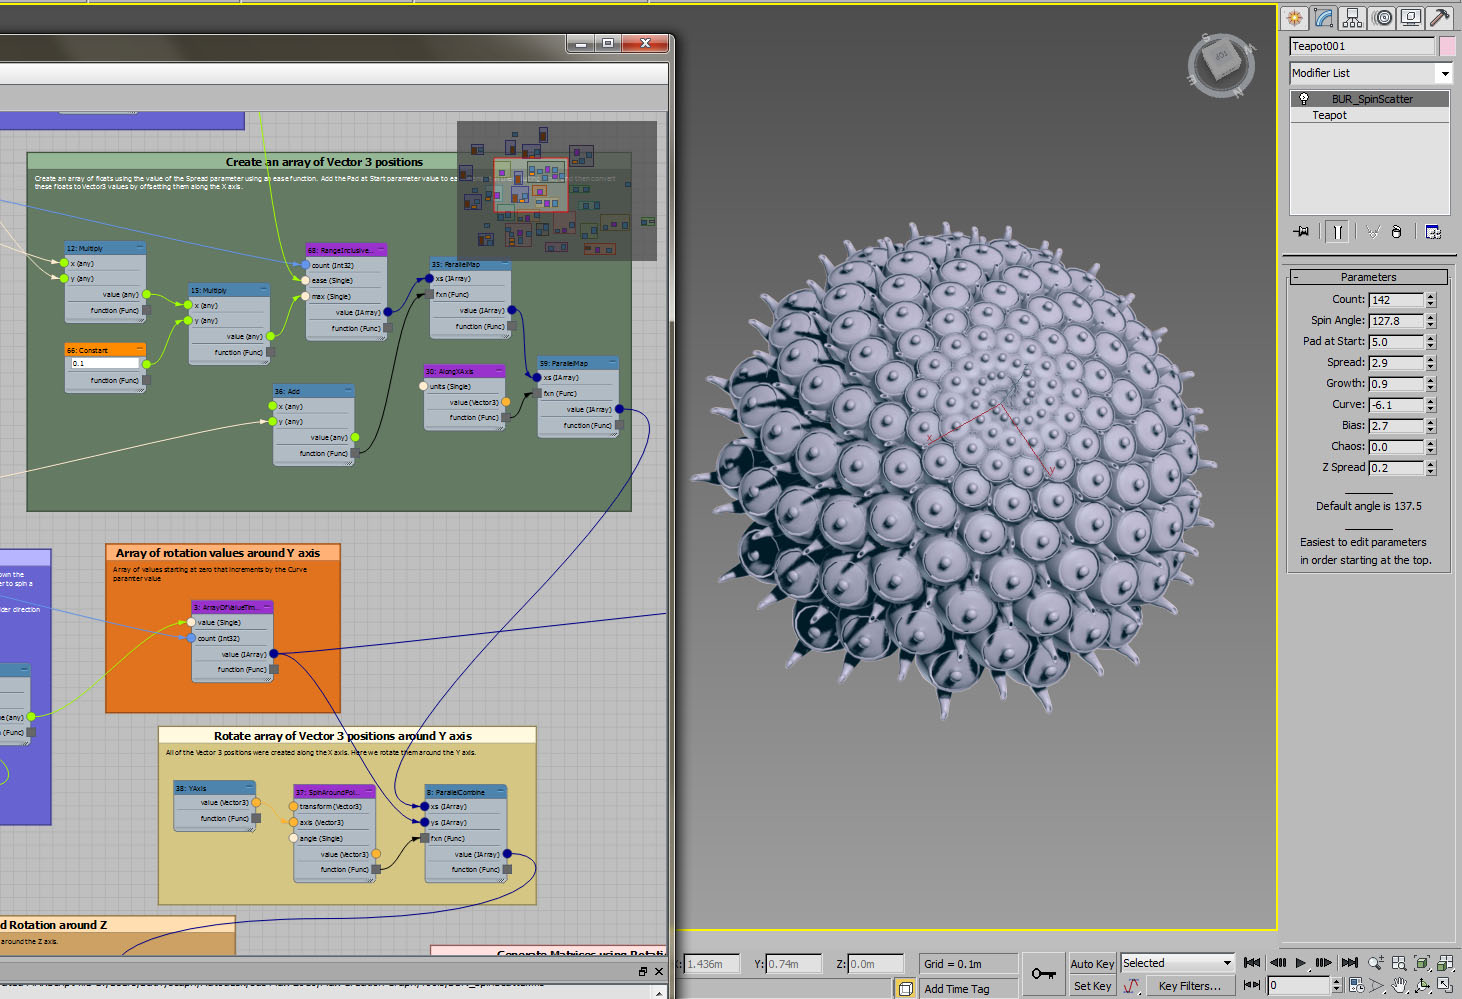
Task: Click the large Set Keys key icon
Action: point(1043,974)
